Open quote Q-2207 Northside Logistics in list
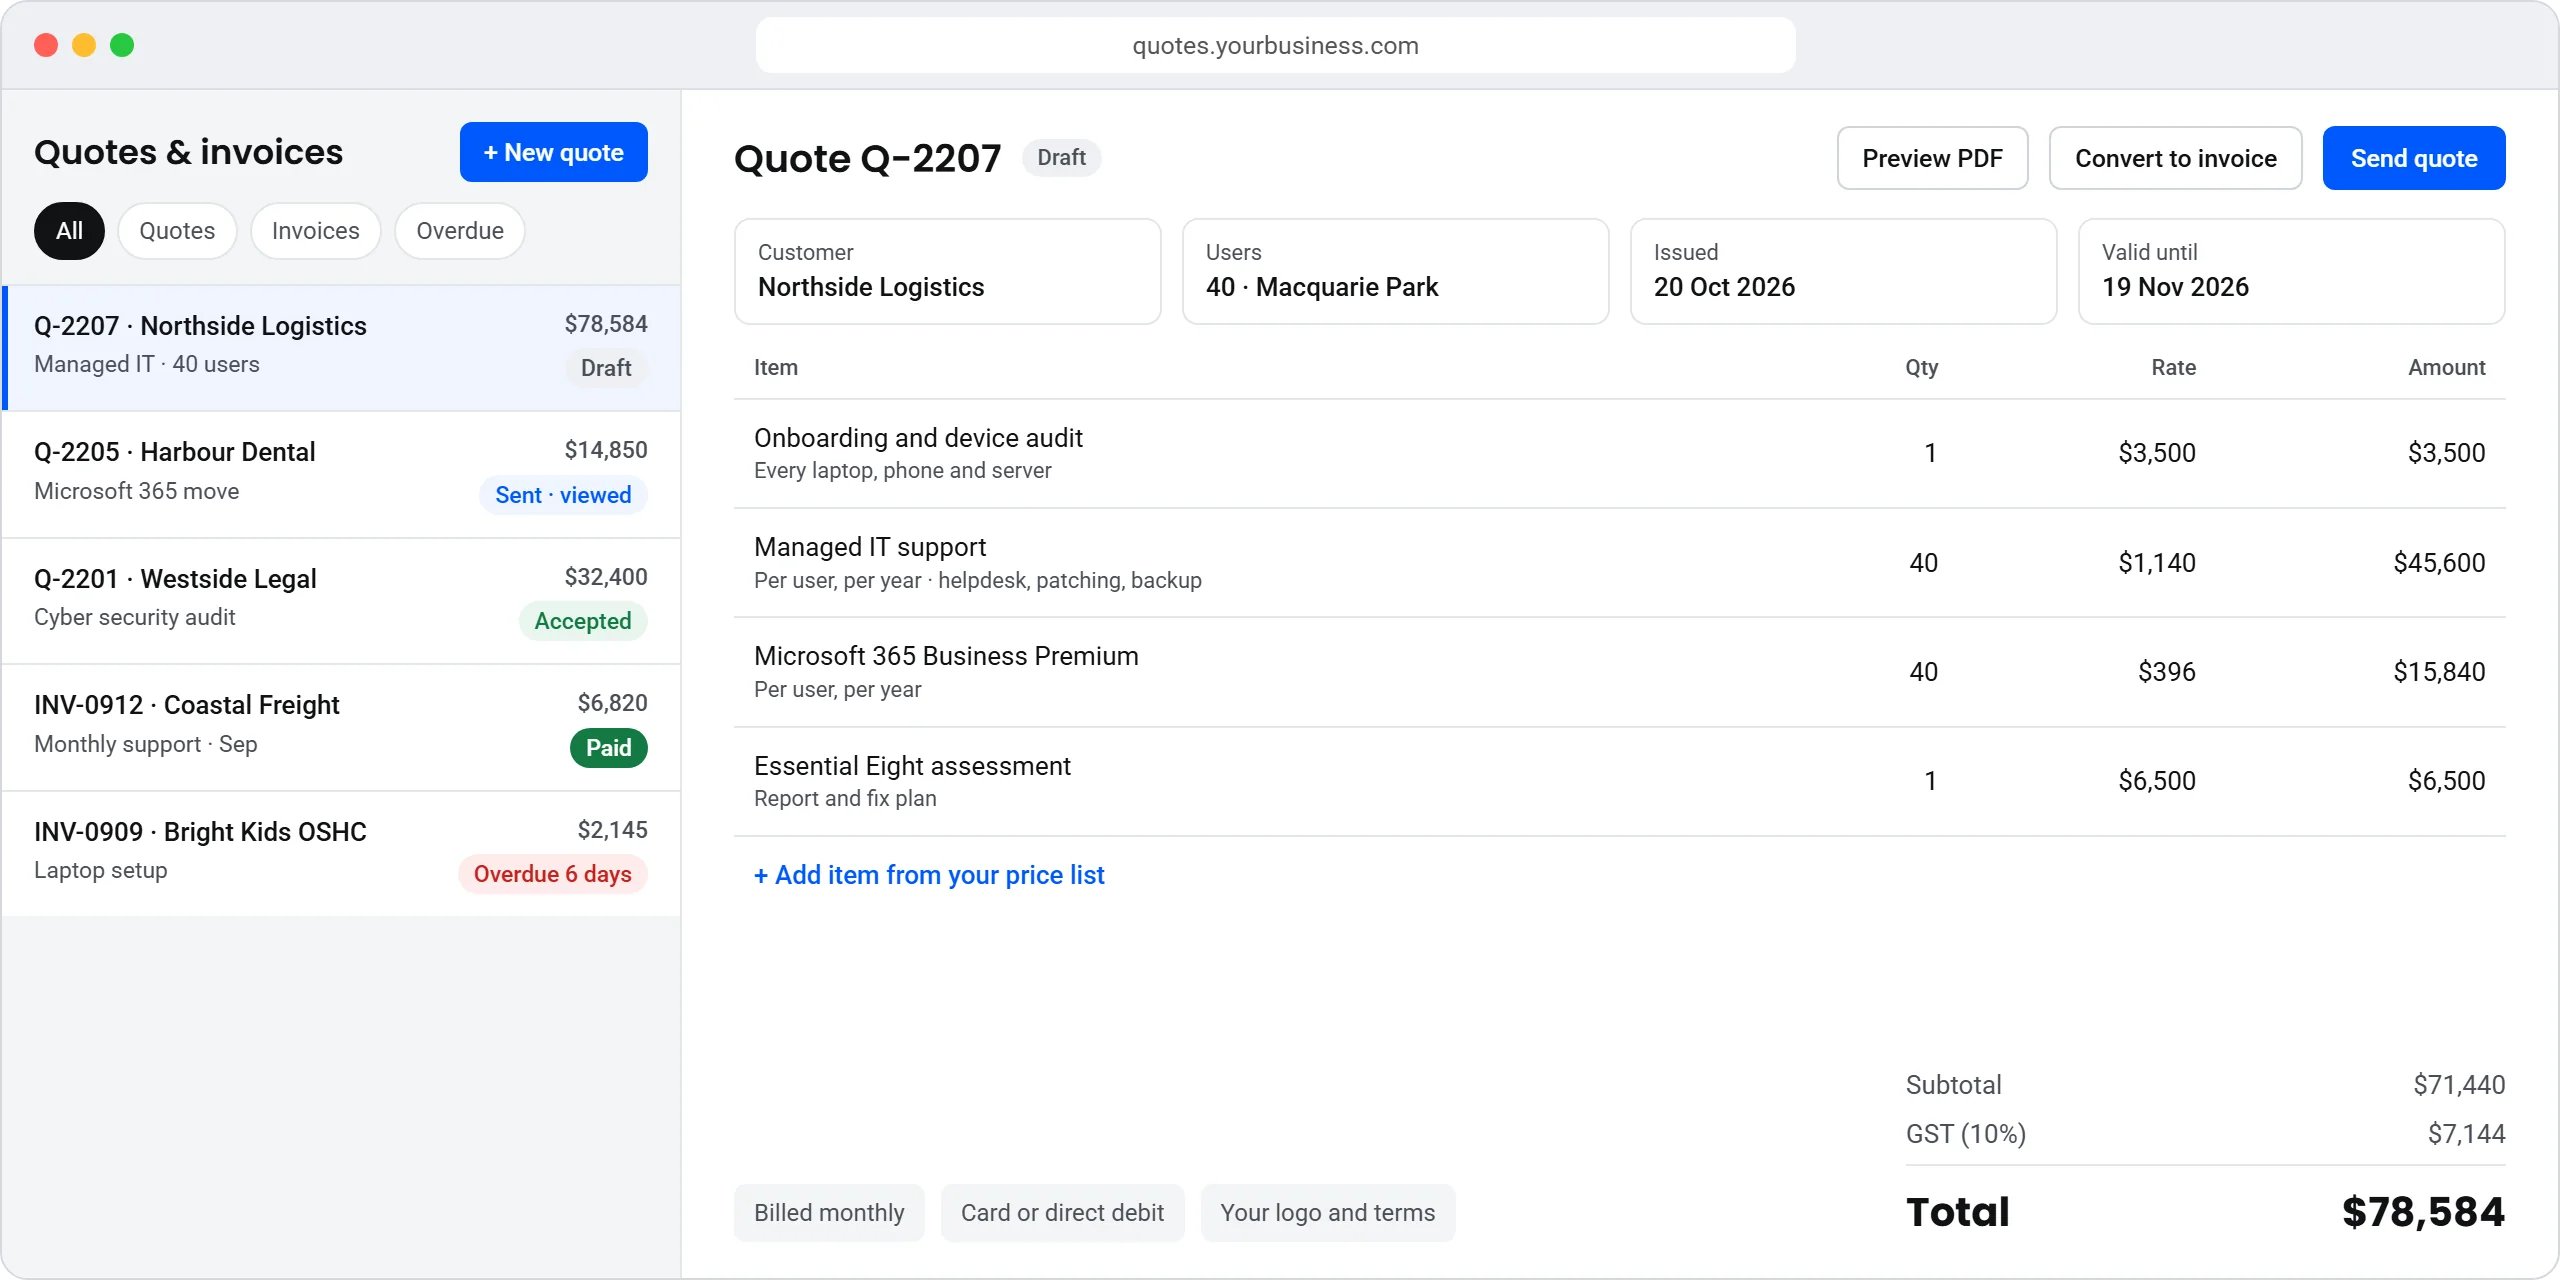The image size is (2560, 1280). tap(342, 347)
